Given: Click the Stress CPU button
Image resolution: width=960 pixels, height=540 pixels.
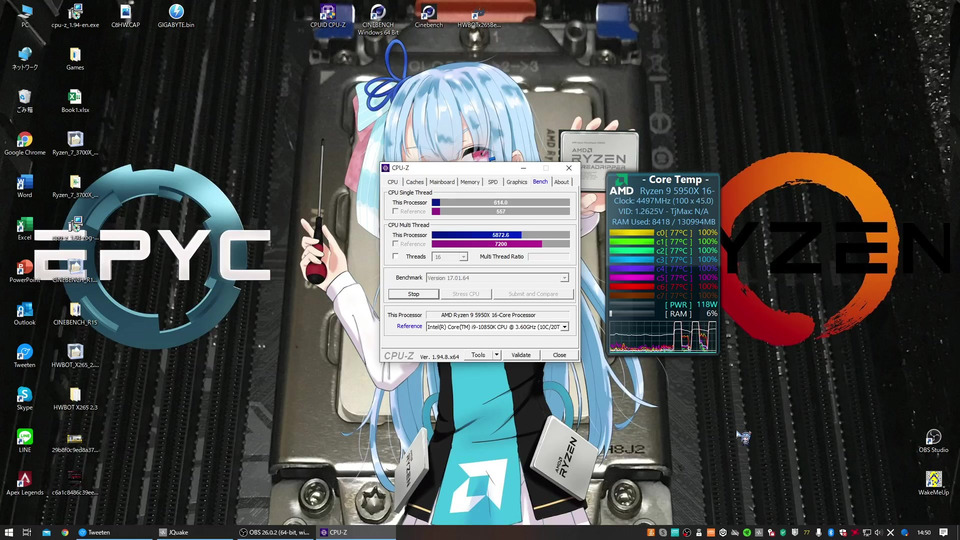Looking at the screenshot, I should click(x=466, y=294).
